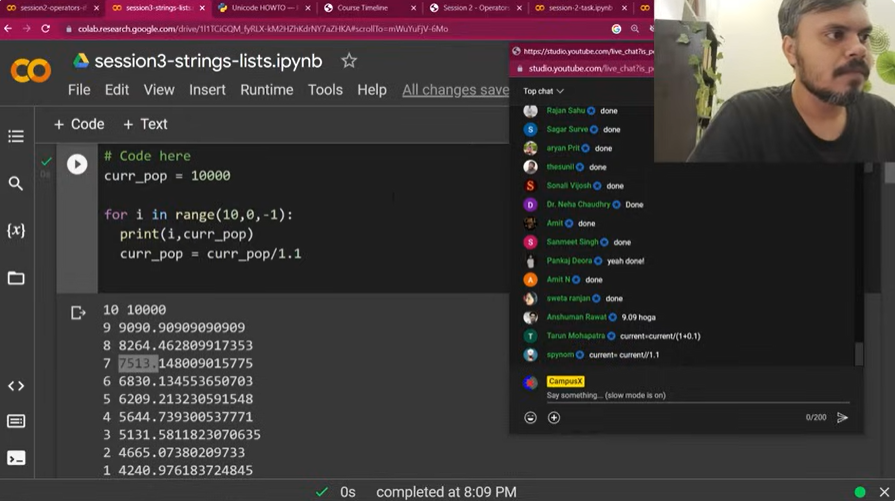This screenshot has height=501, width=895.
Task: Click the green connection status dot
Action: (860, 492)
